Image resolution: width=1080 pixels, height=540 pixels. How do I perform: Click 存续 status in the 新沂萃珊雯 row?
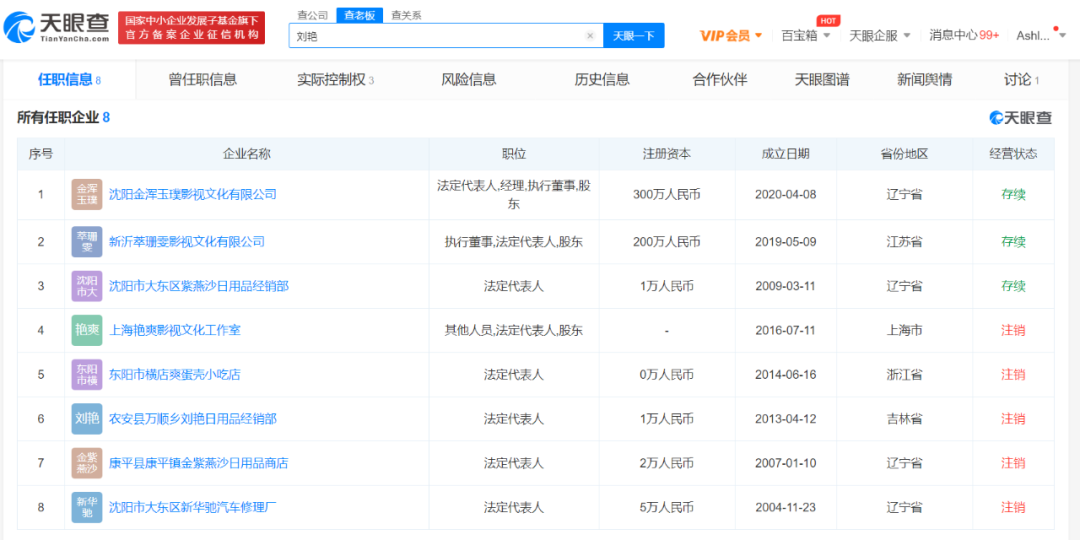click(x=1013, y=242)
